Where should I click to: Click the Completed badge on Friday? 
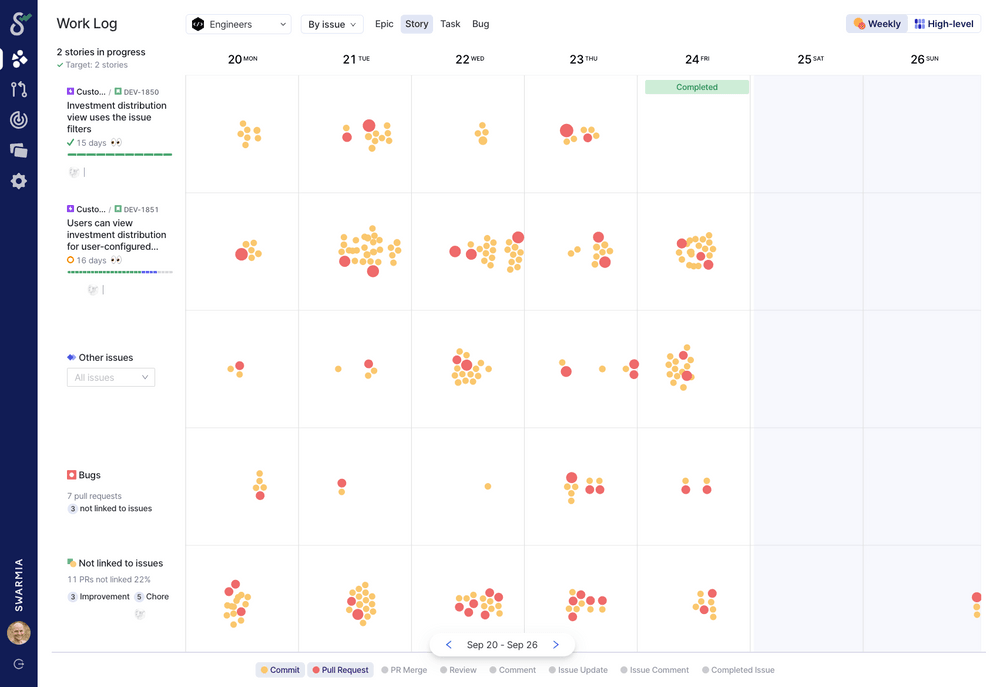(696, 87)
